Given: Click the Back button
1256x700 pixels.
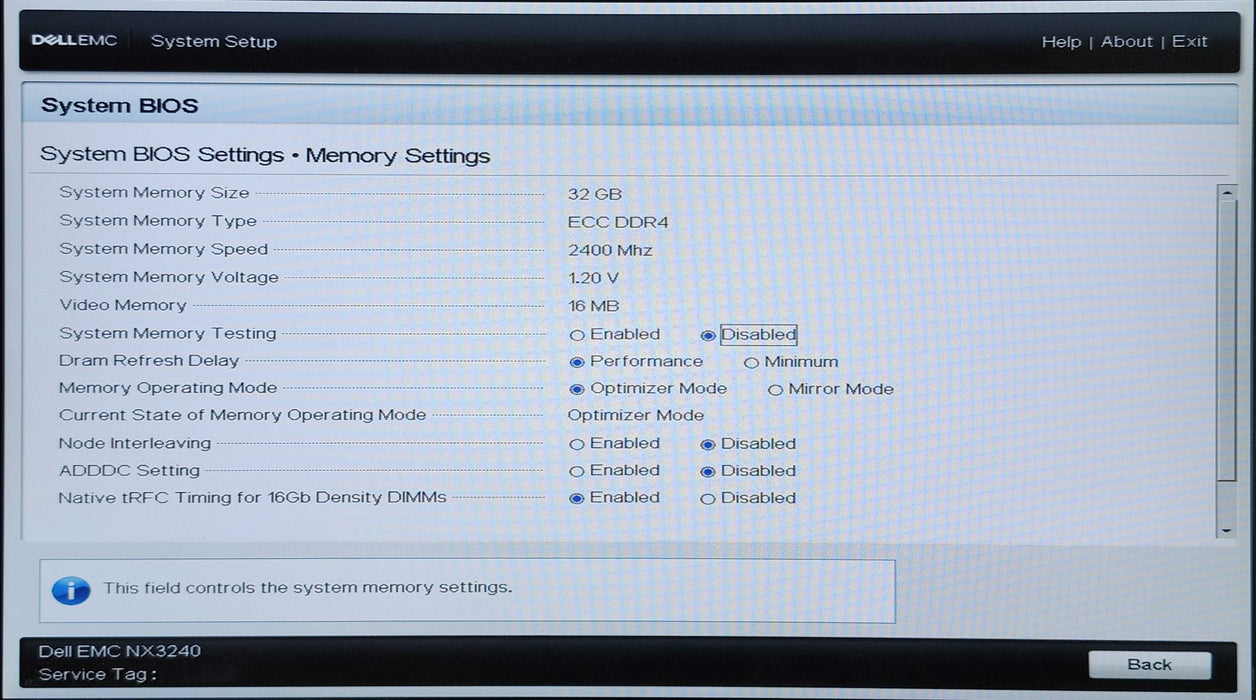Looking at the screenshot, I should pos(1150,665).
